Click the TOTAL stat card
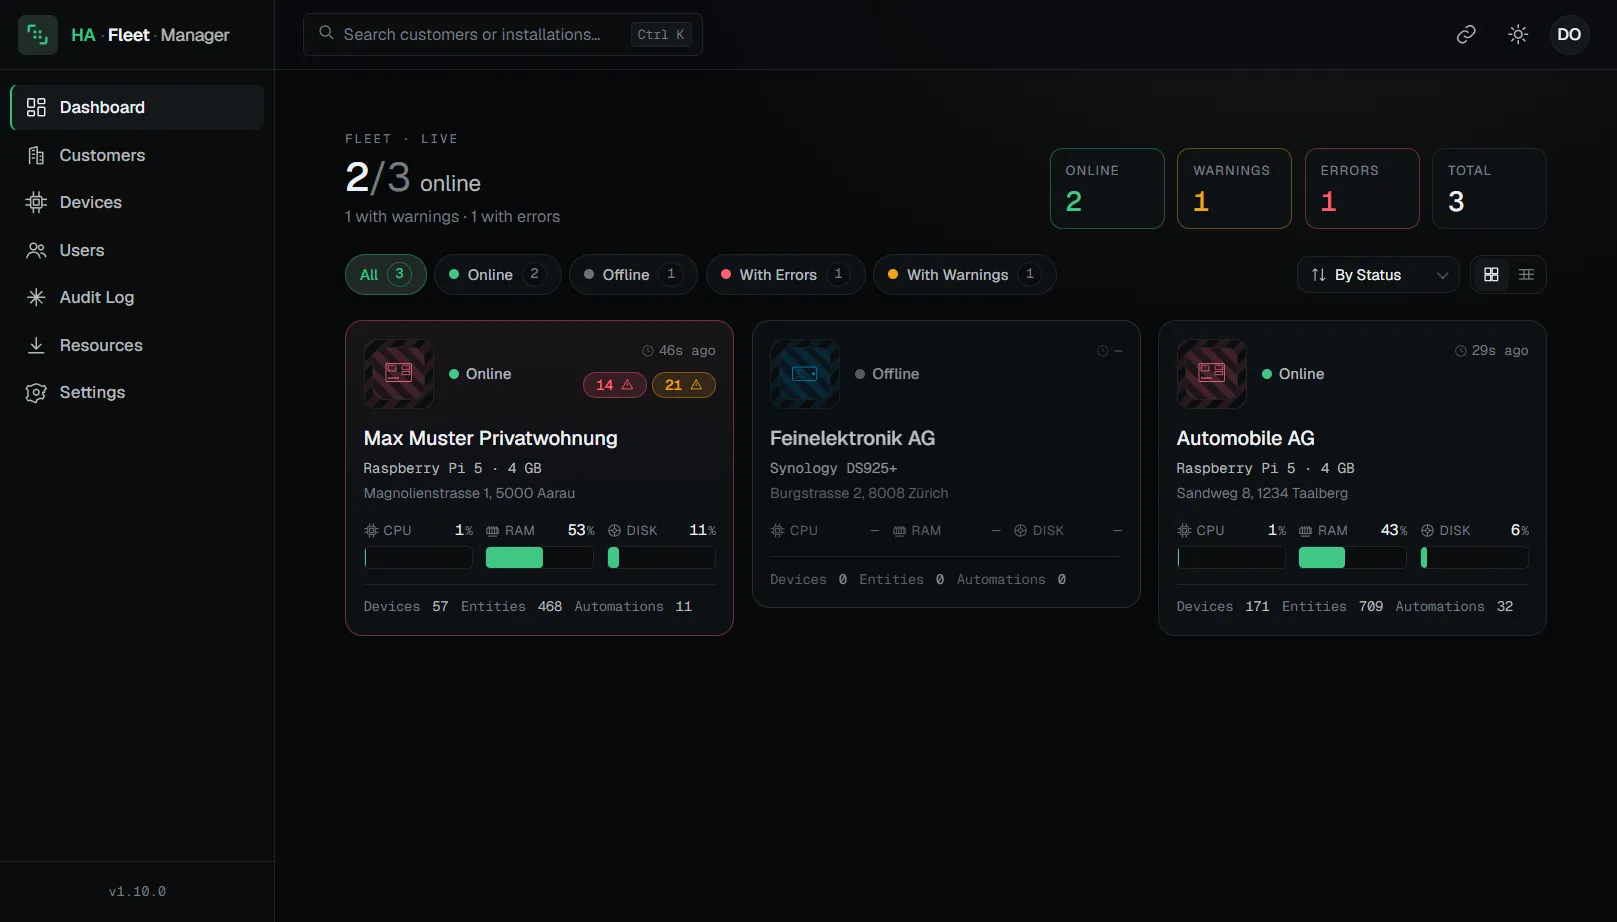Viewport: 1617px width, 922px height. tap(1489, 188)
